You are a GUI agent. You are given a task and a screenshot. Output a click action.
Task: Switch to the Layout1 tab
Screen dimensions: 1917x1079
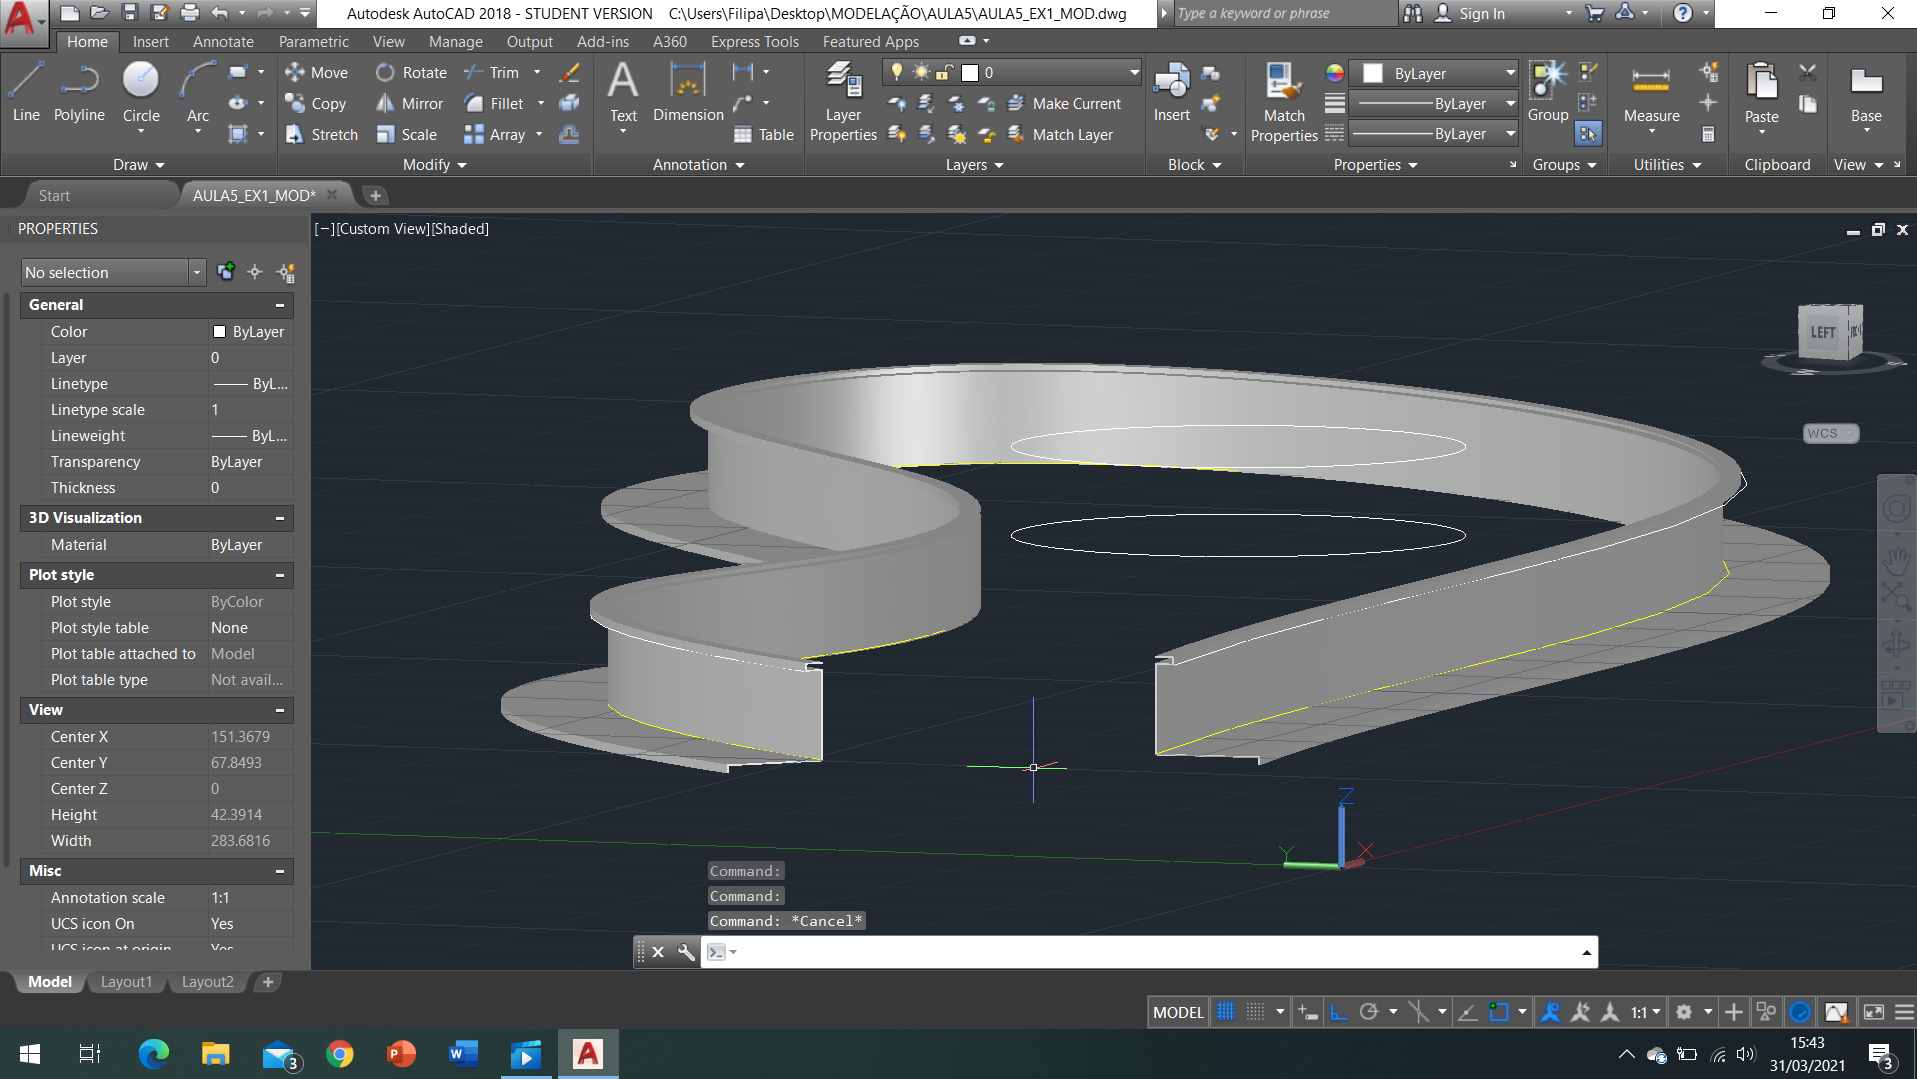click(126, 982)
